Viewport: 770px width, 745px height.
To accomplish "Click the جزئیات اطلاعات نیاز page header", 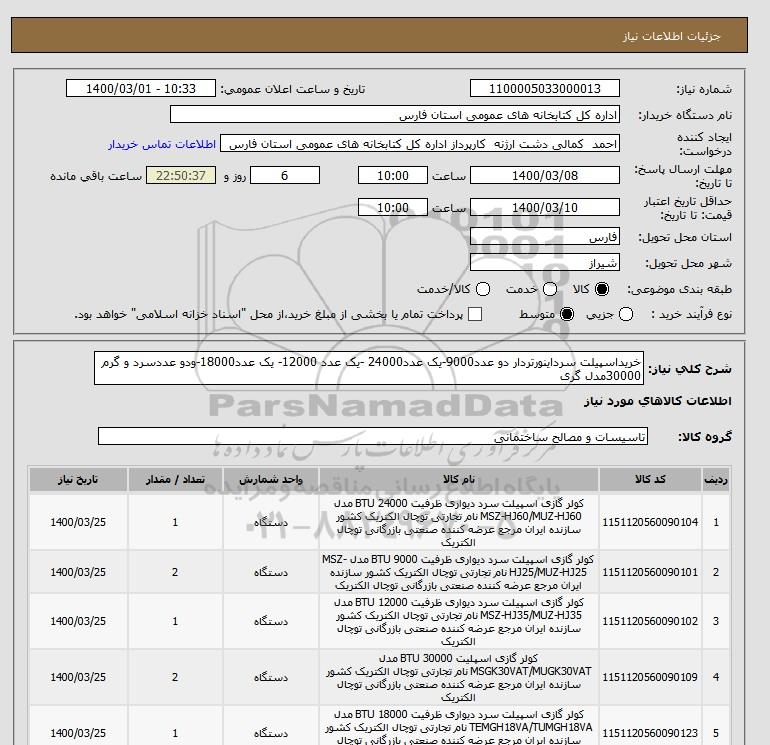I will pos(671,36).
